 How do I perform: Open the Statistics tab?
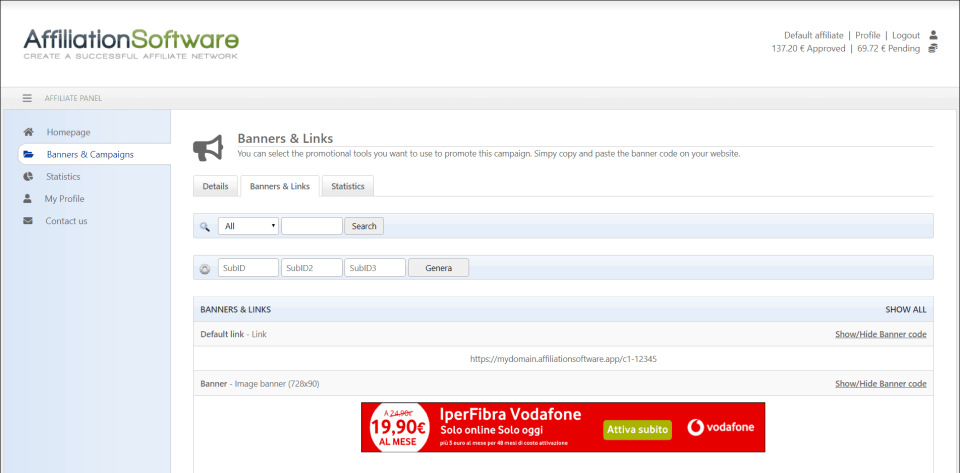348,186
